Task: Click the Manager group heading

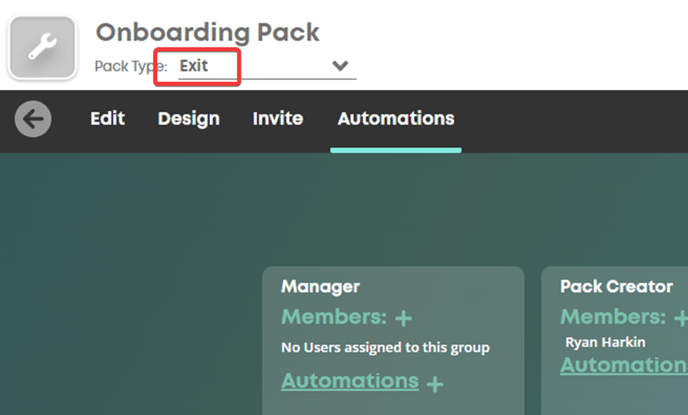Action: 320,286
